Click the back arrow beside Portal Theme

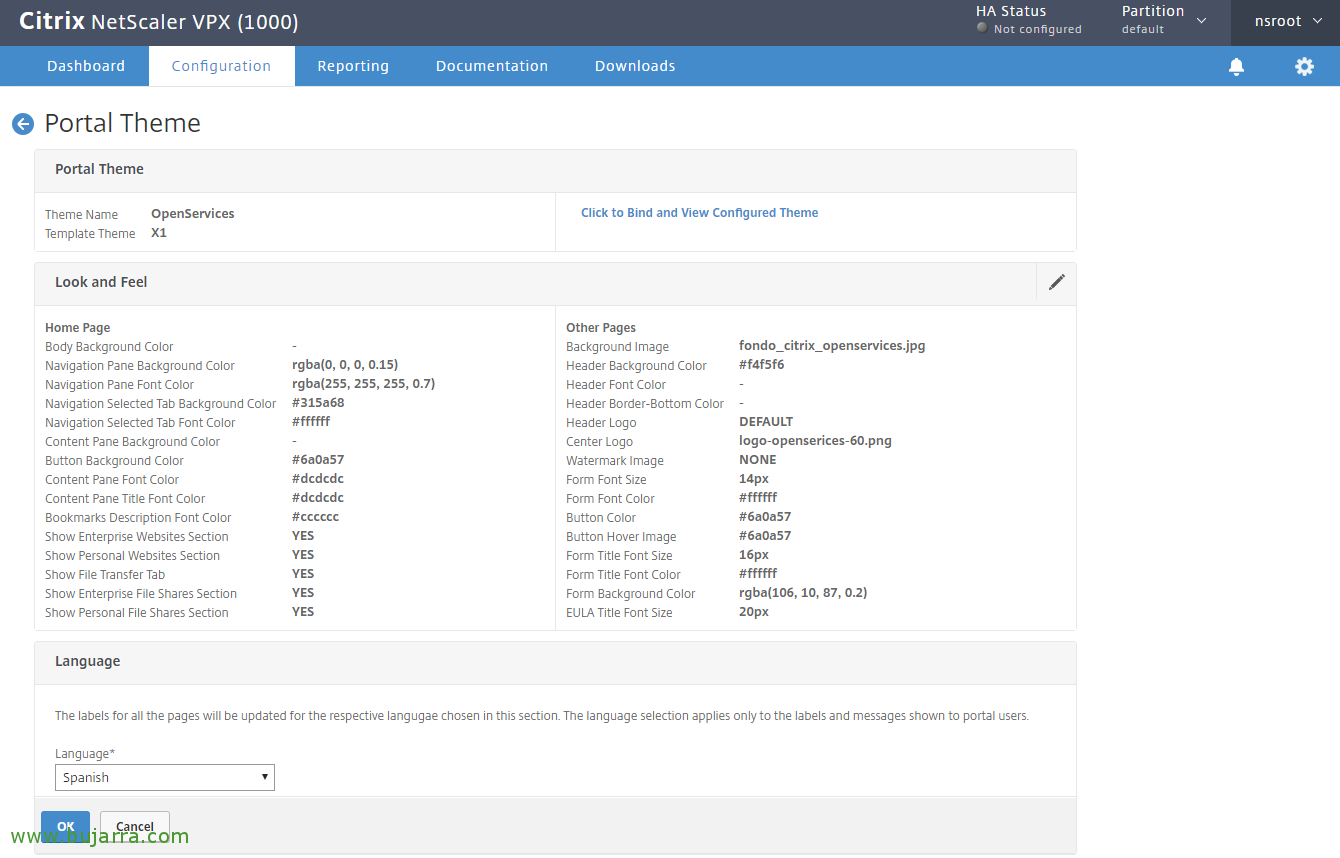(x=23, y=124)
